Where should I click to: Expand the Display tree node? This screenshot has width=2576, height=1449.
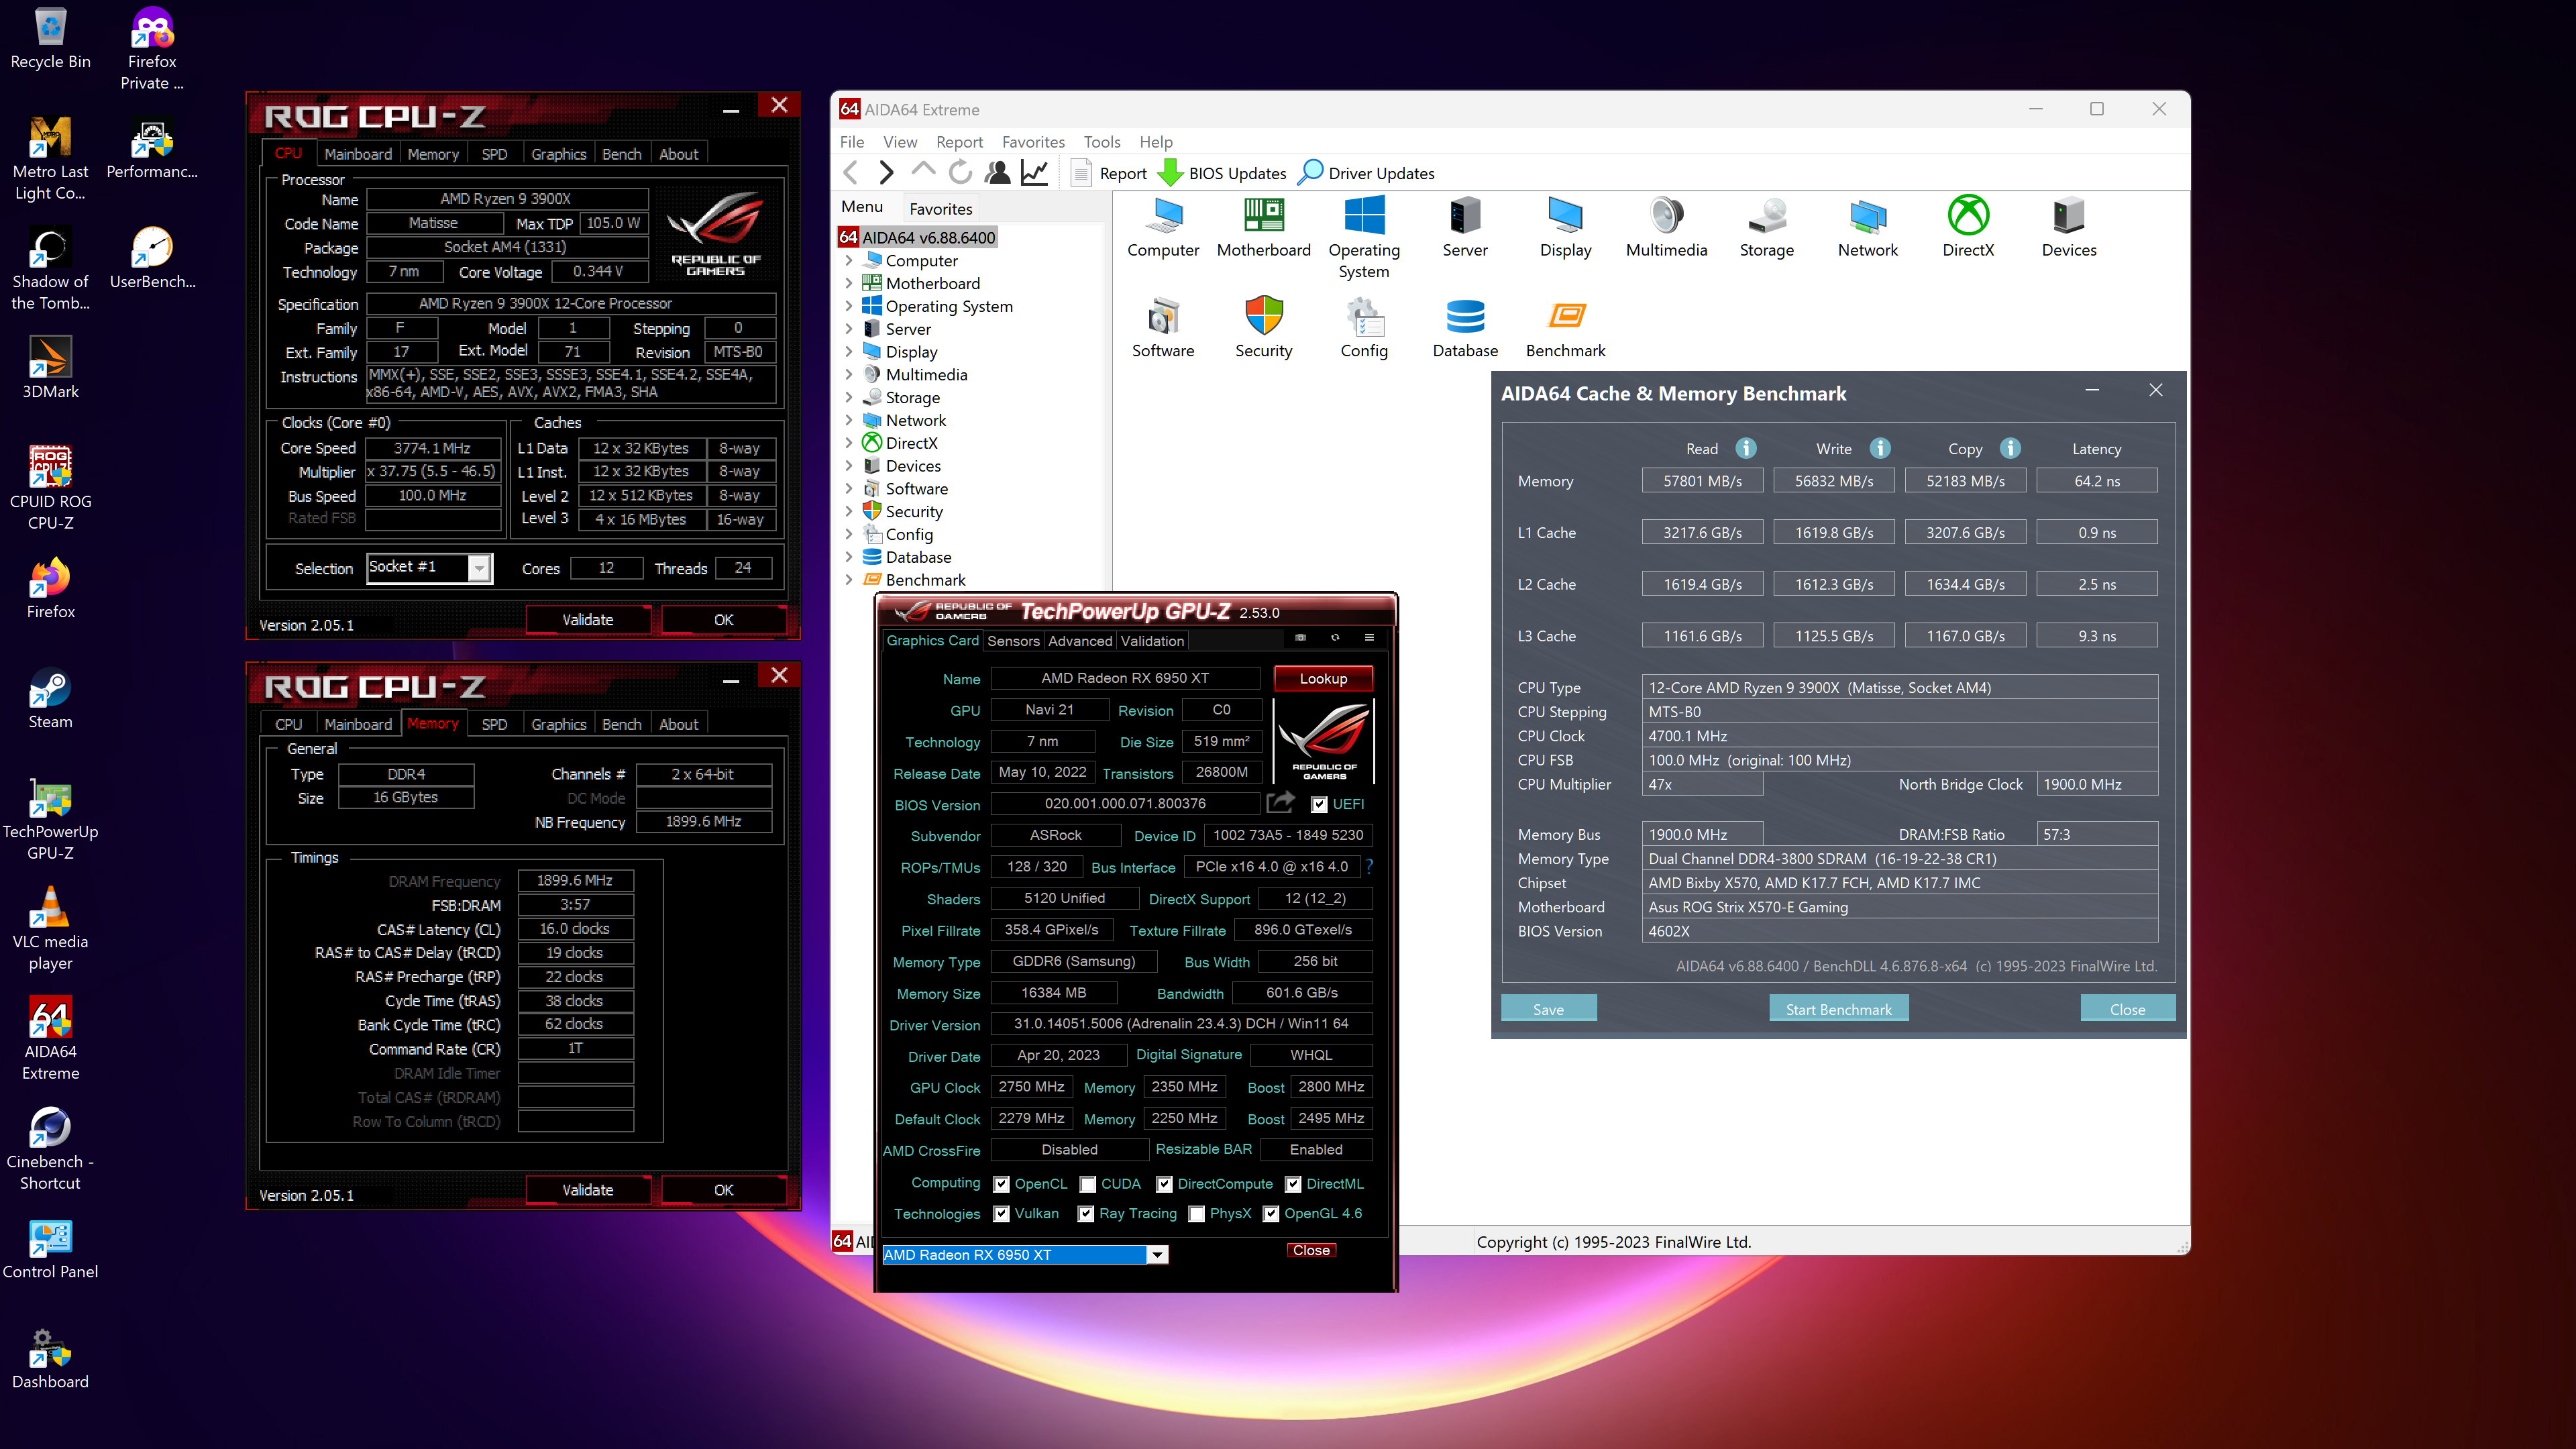(x=849, y=351)
